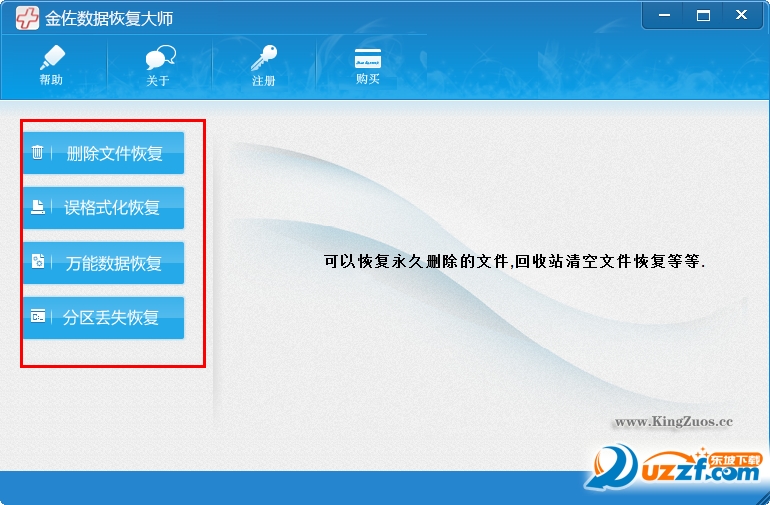The image size is (770, 505).
Task: Select the 关于 toolbar label
Action: click(158, 81)
